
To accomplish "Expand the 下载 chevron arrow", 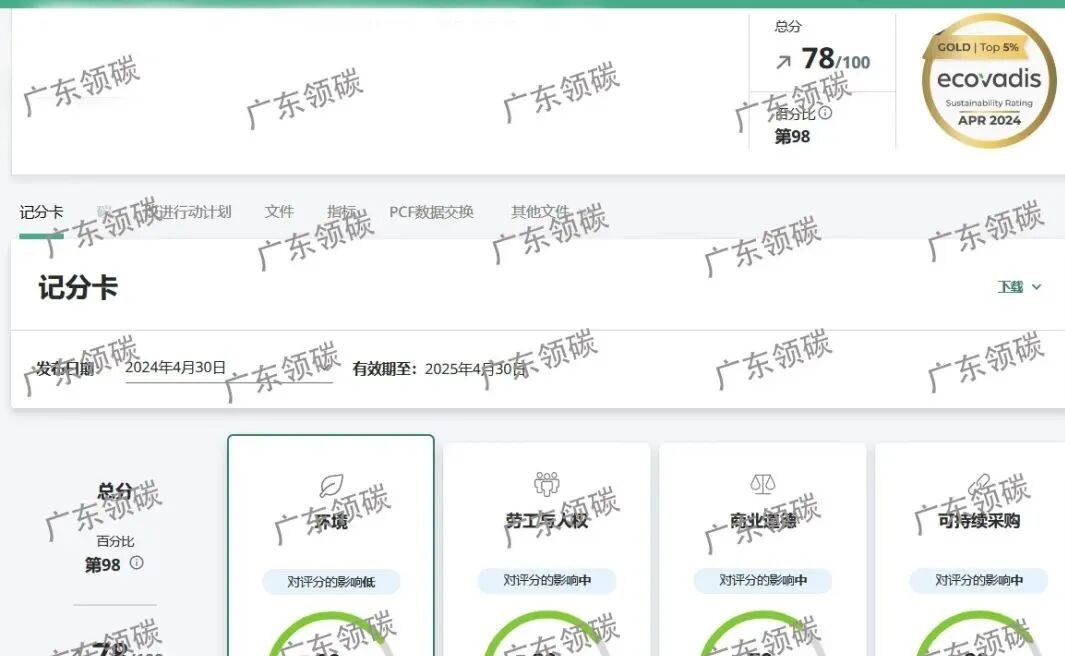I will [x=1038, y=287].
